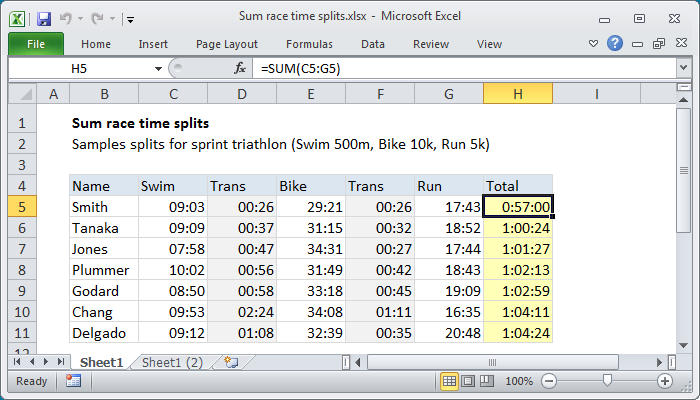The height and width of the screenshot is (400, 700).
Task: Open the Name Box dropdown
Action: 157,68
